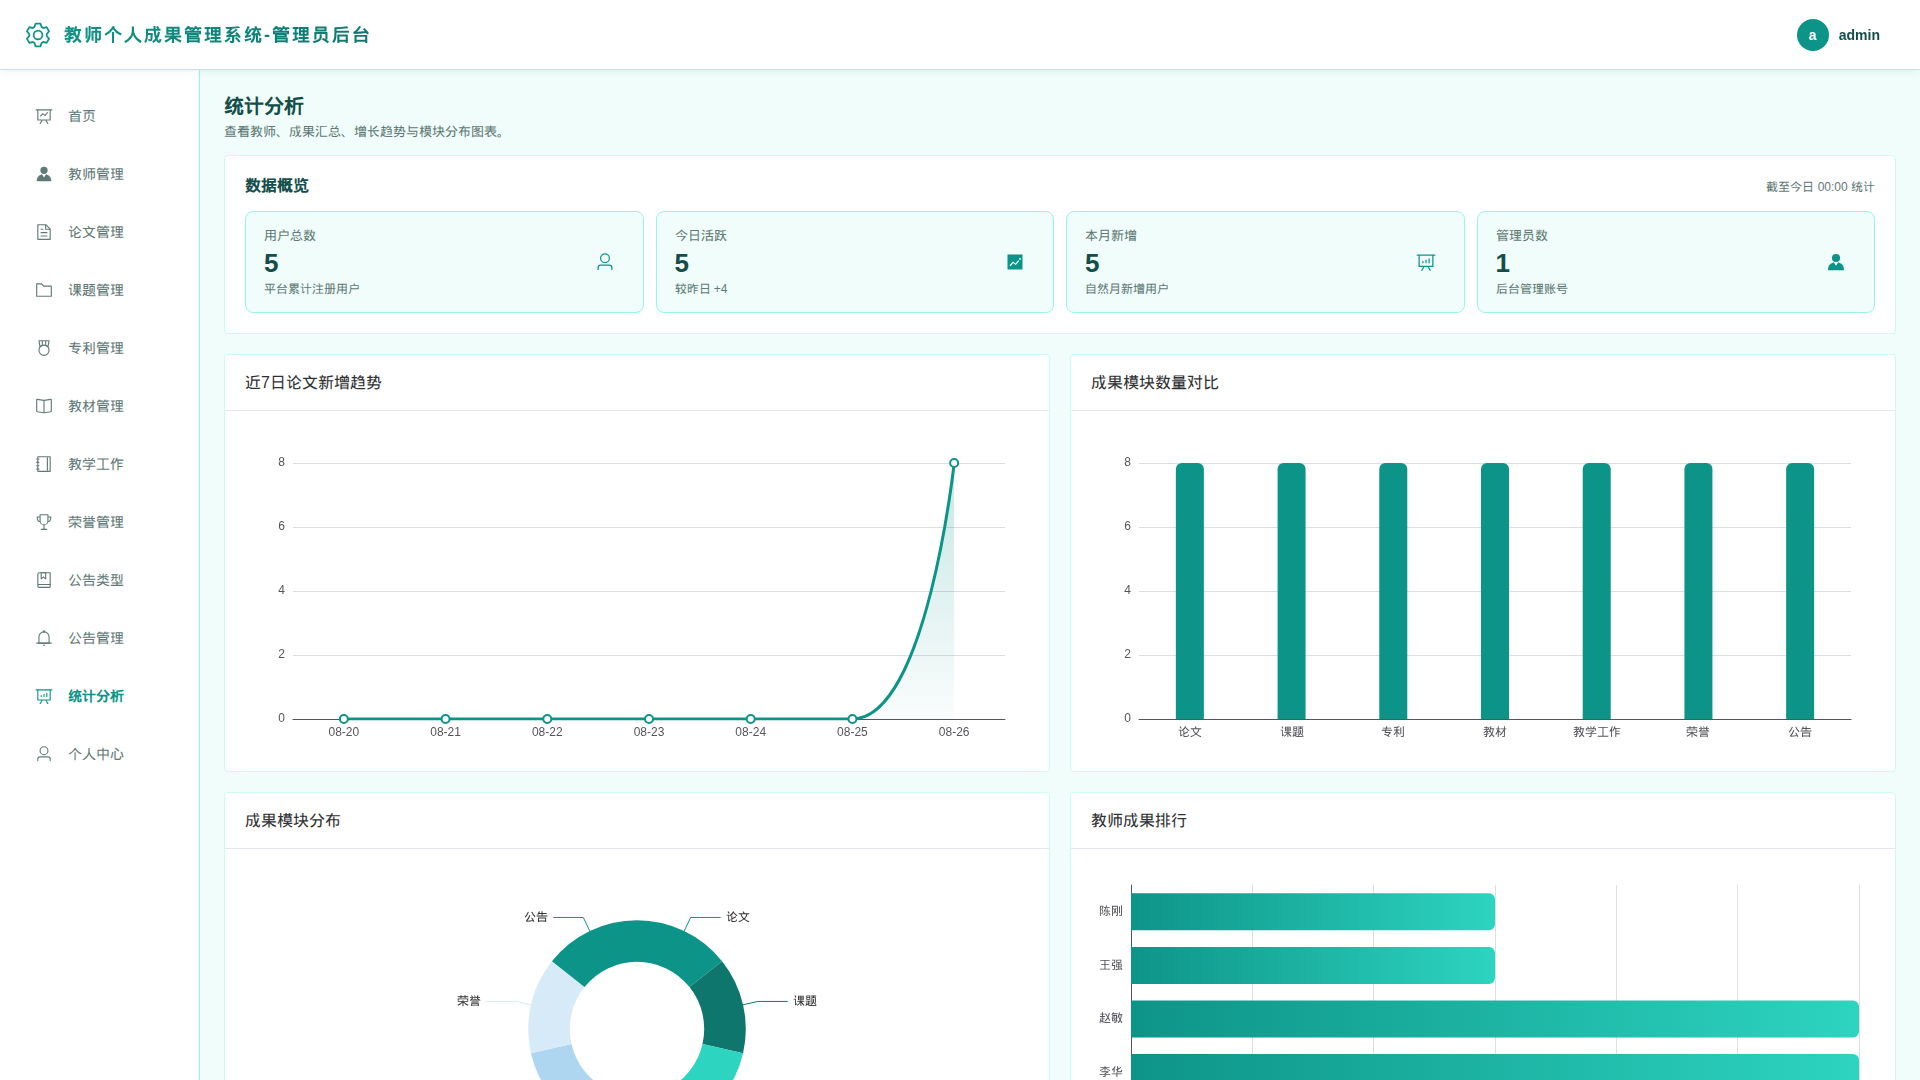Screen dimensions: 1920x1080
Task: Open the 教材管理 page
Action: point(100,406)
